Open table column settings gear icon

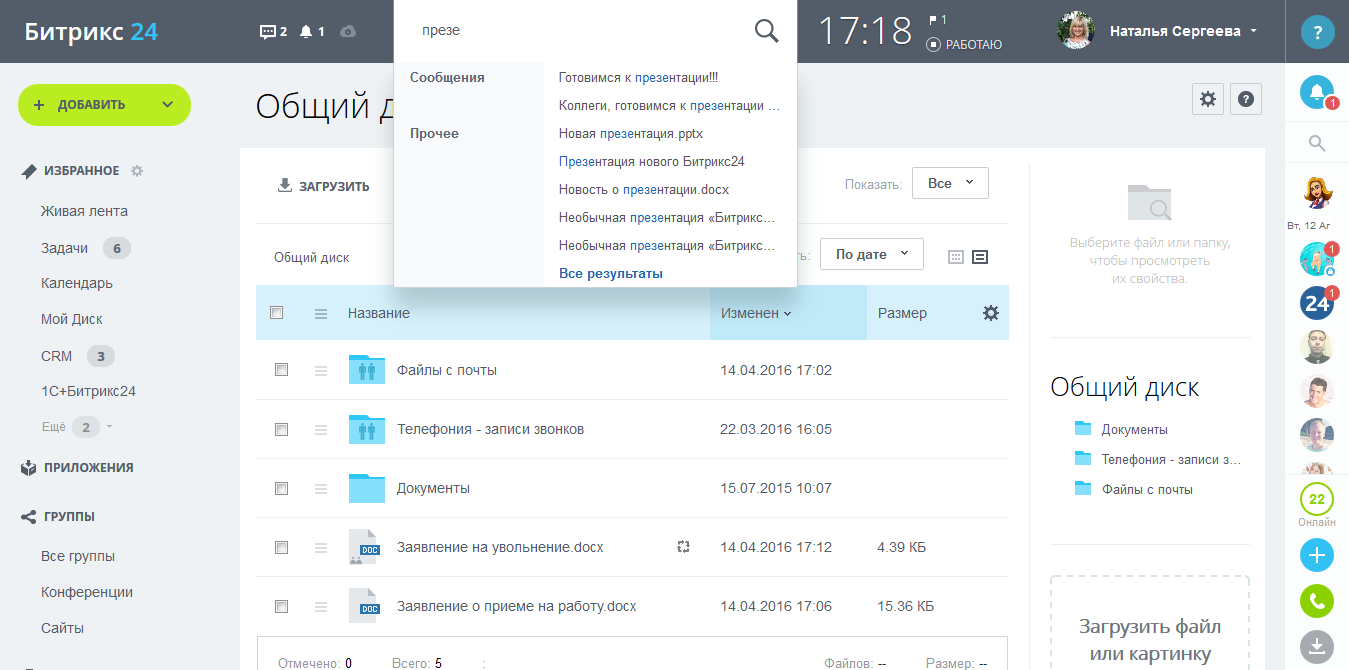point(990,313)
